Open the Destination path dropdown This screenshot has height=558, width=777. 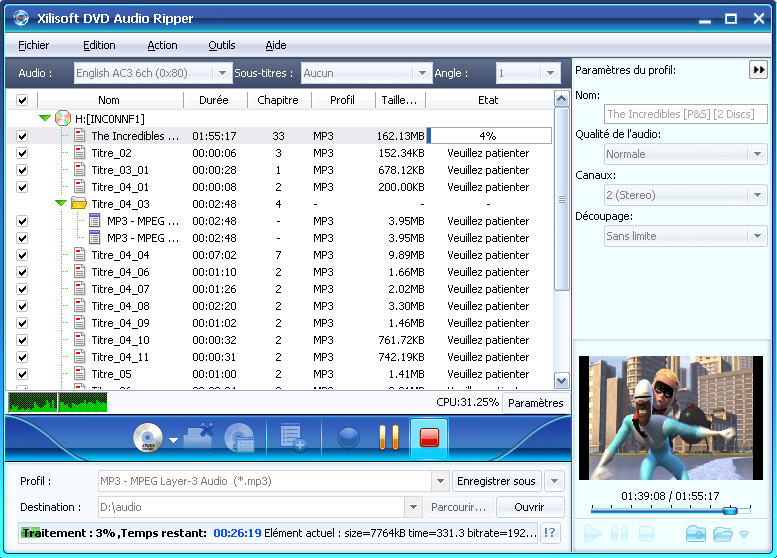coord(413,507)
